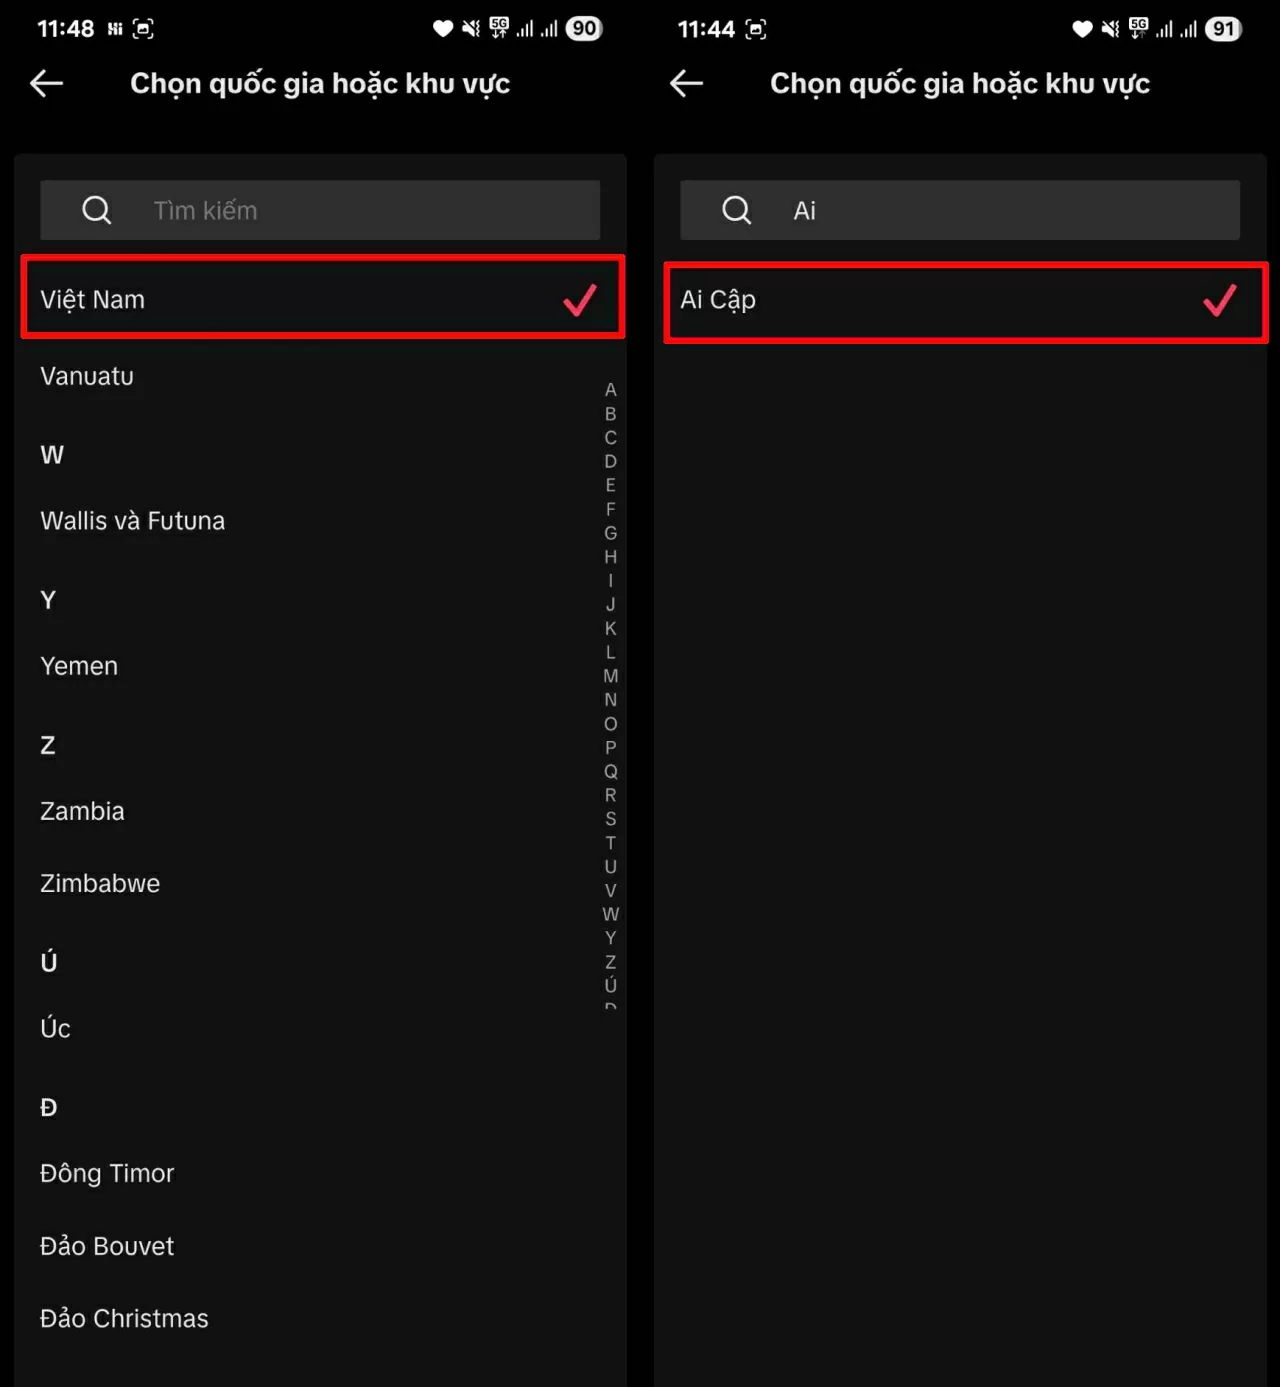1280x1387 pixels.
Task: Select Vanuatu from the country list
Action: coord(87,376)
